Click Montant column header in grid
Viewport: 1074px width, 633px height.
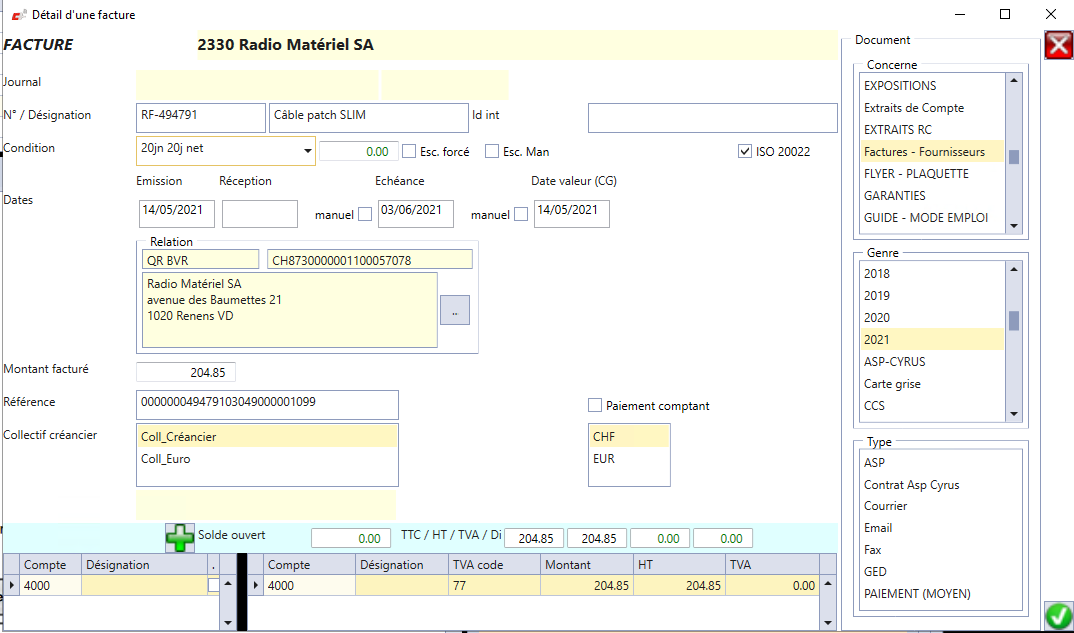click(x=587, y=564)
